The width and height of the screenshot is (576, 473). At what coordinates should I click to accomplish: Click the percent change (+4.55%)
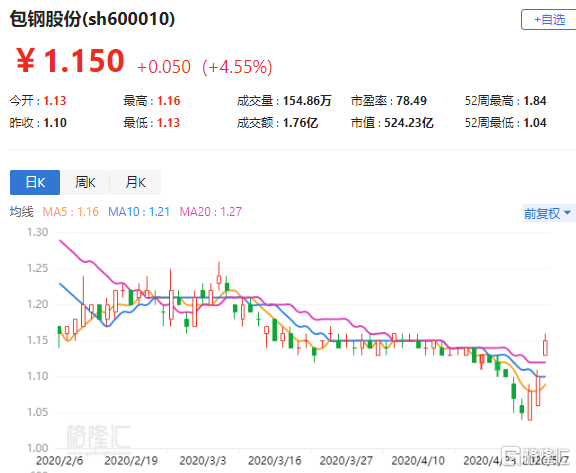[237, 67]
